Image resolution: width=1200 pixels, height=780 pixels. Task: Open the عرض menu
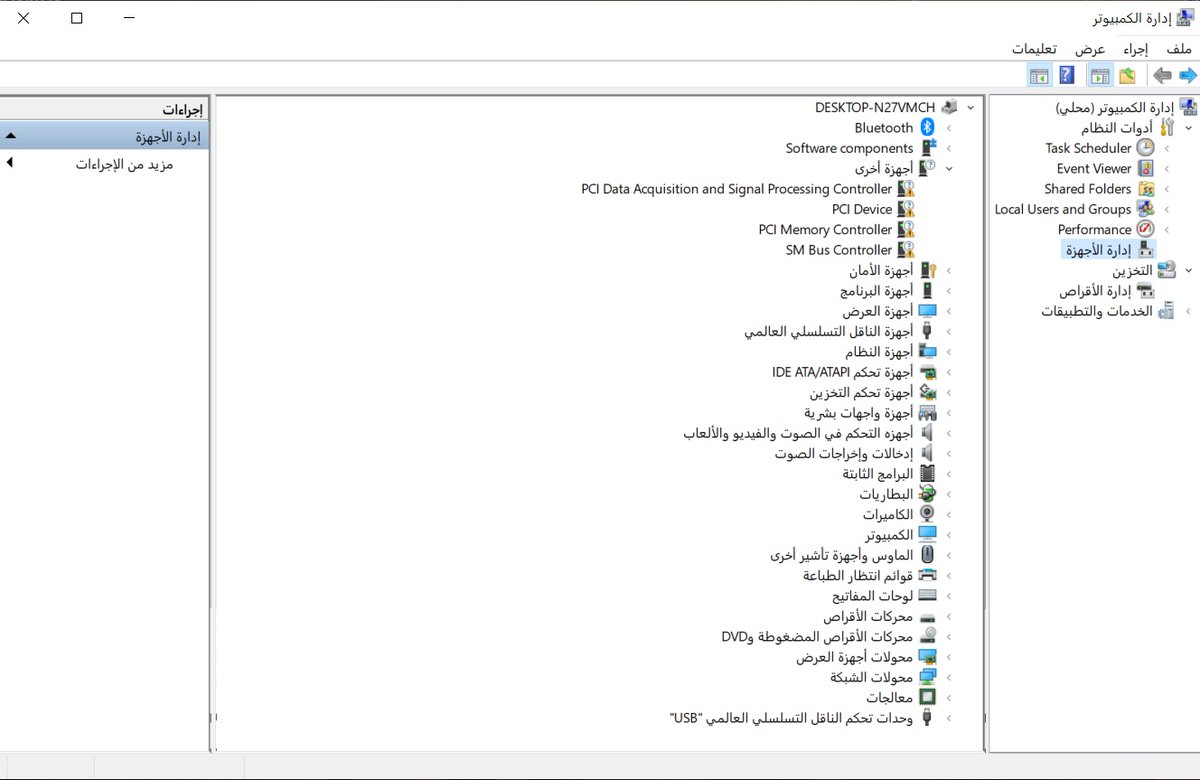click(x=1090, y=49)
